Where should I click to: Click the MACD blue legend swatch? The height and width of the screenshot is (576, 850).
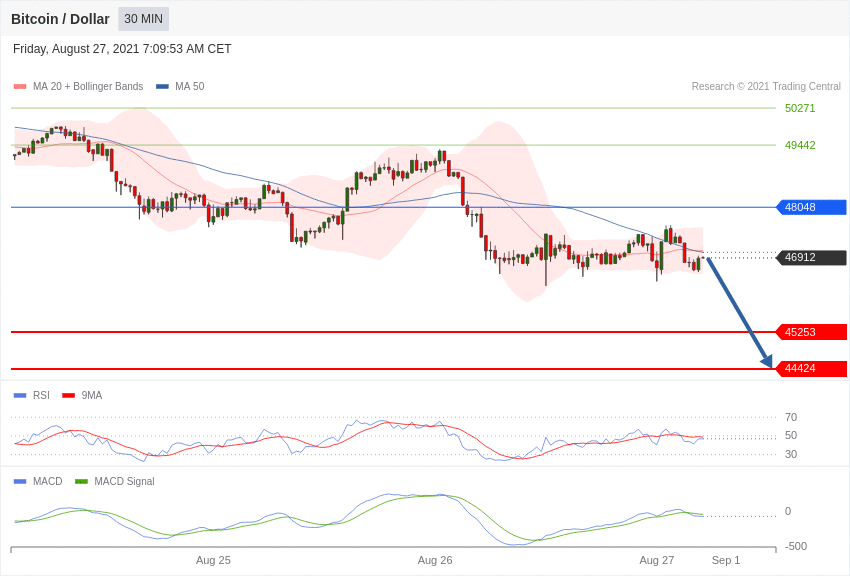pos(20,481)
